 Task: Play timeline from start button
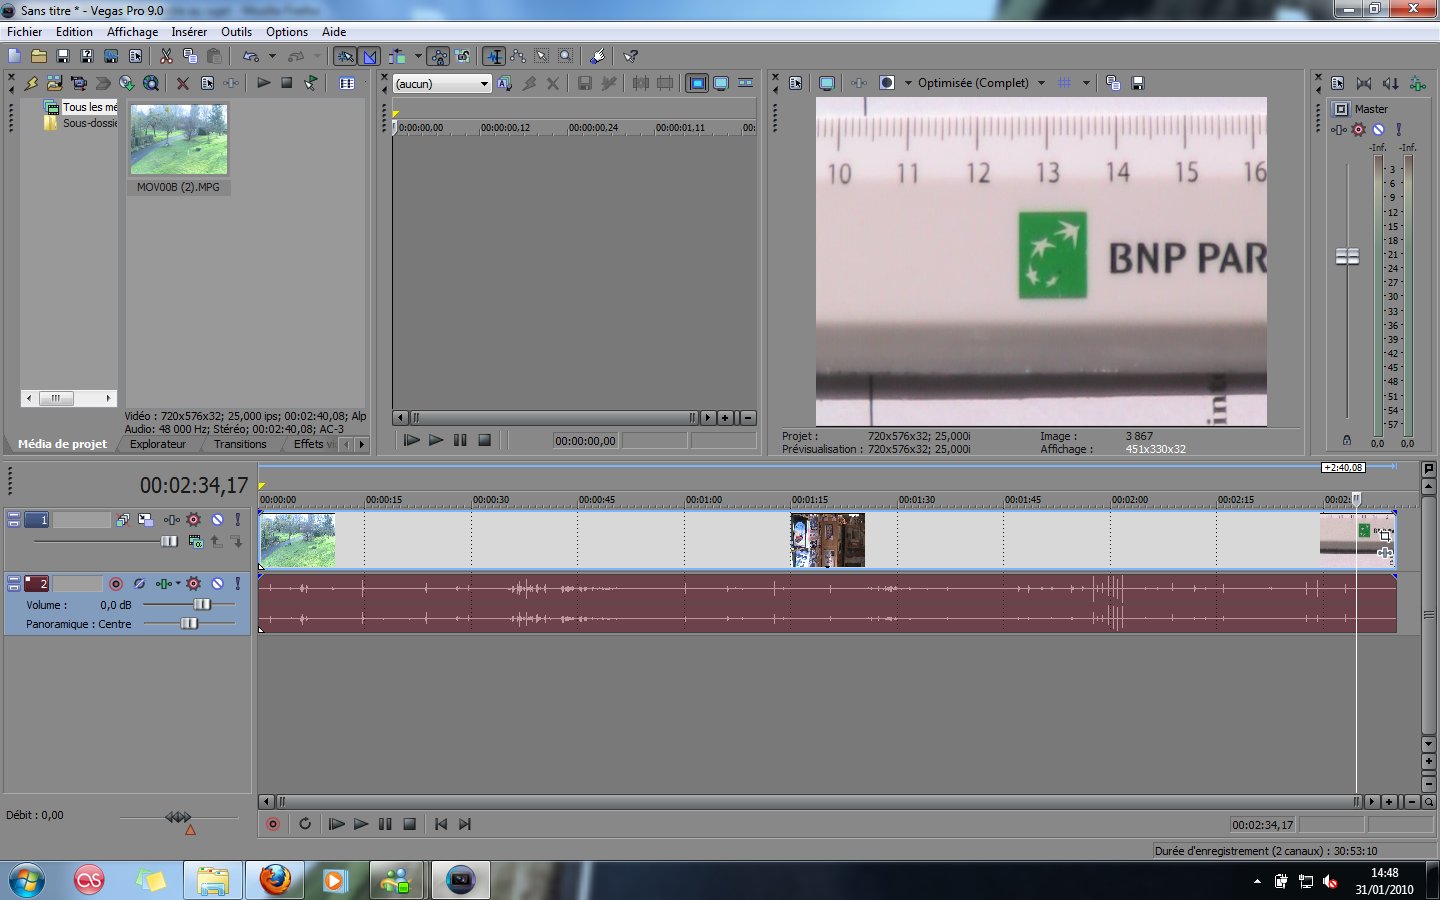[337, 824]
